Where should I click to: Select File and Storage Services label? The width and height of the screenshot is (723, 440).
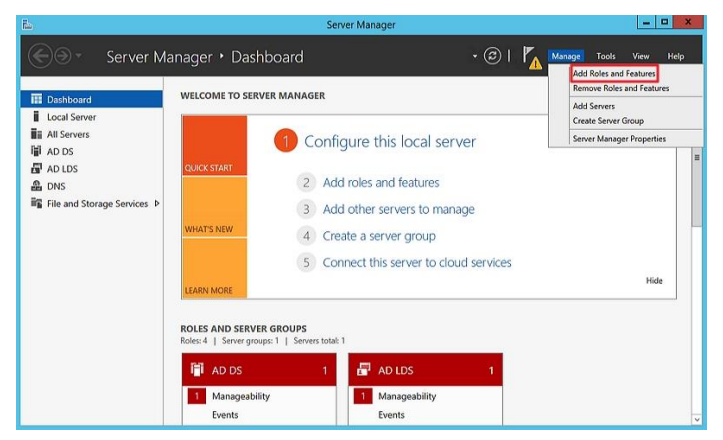pos(97,203)
